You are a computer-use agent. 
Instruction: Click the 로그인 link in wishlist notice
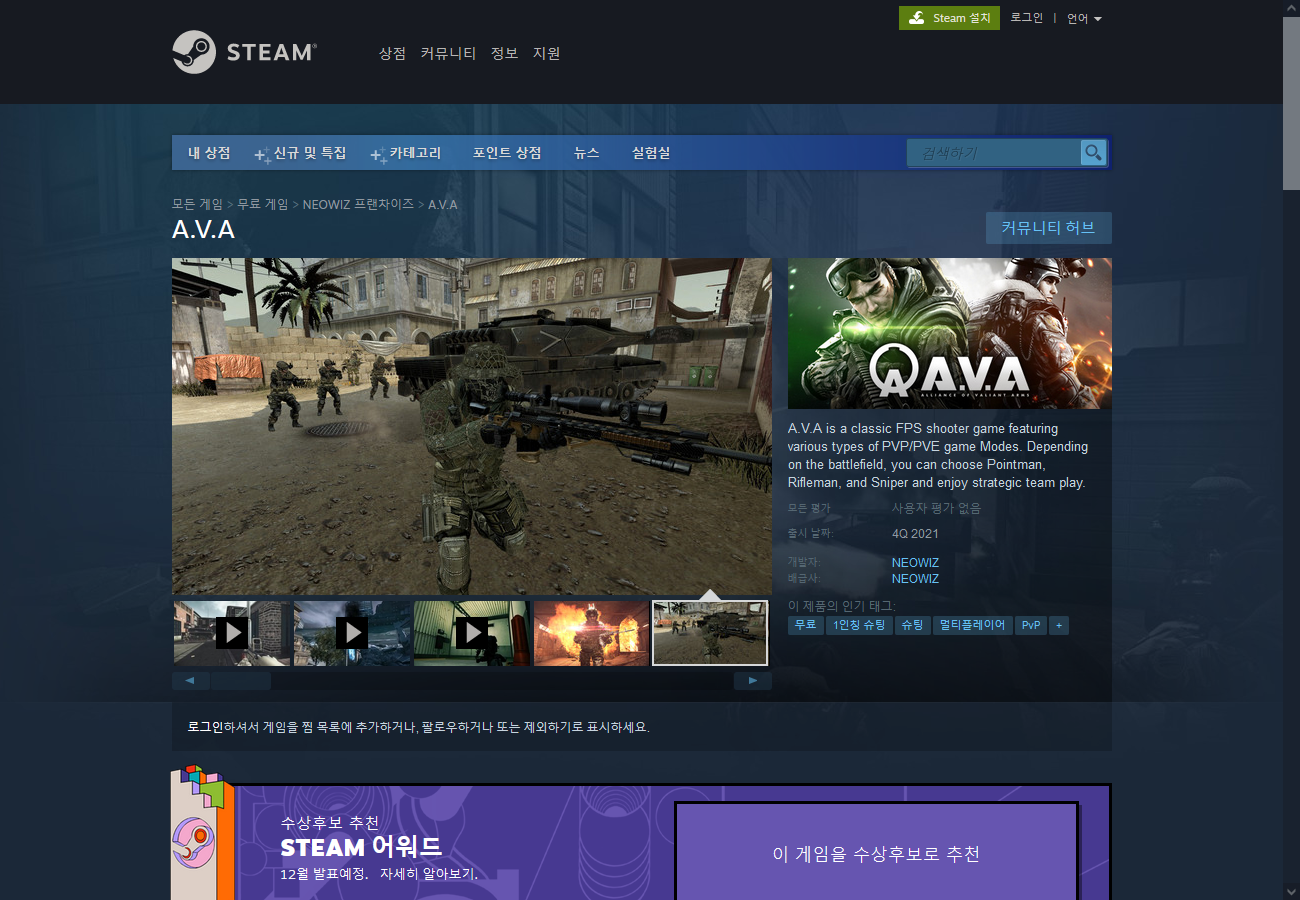point(205,727)
